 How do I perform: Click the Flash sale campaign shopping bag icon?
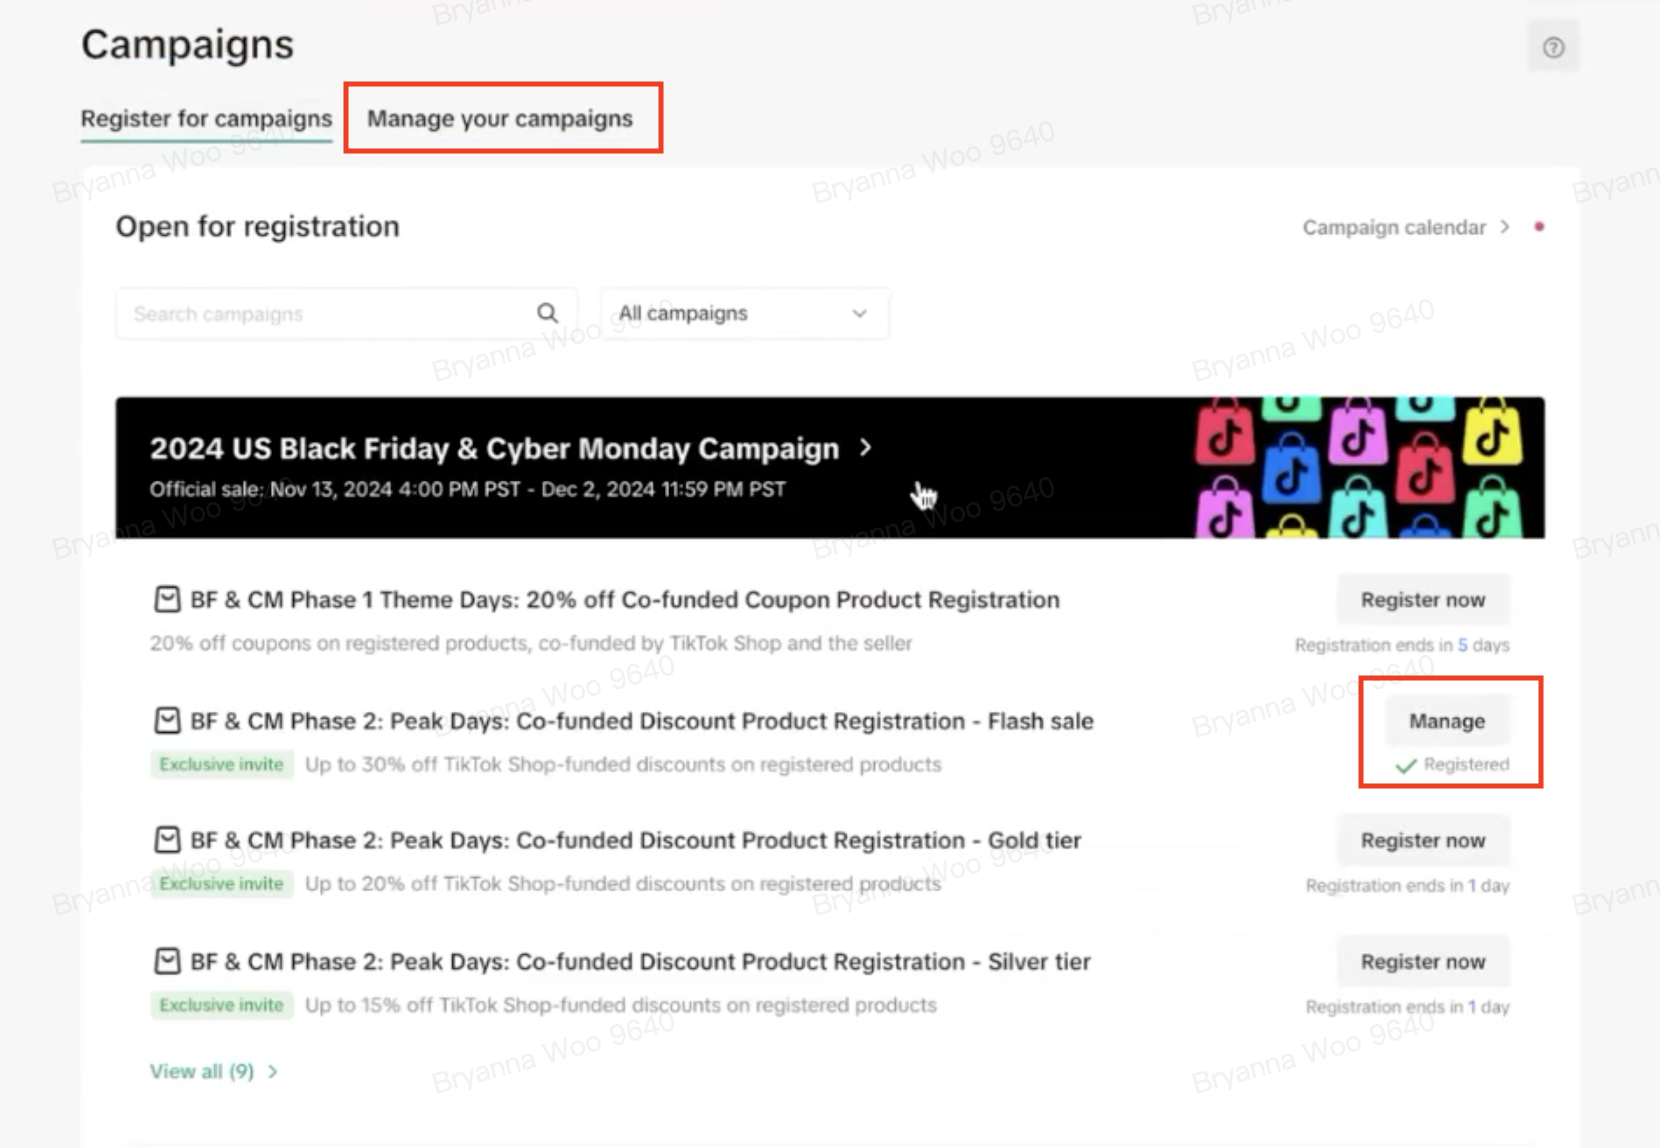click(x=167, y=720)
